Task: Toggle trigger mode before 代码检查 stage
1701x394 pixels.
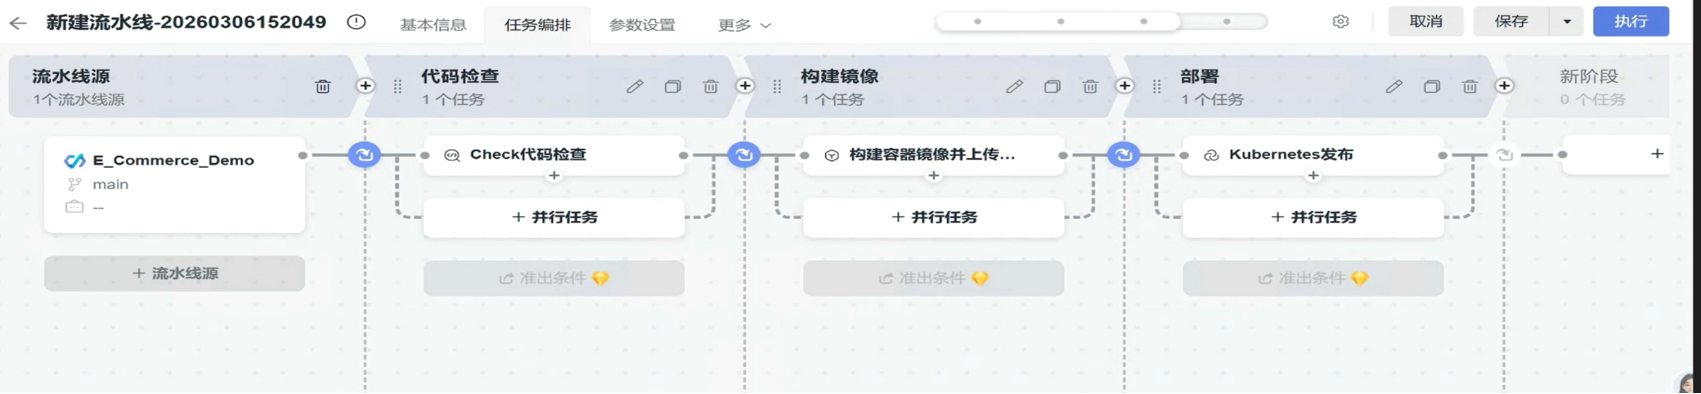Action: (x=364, y=155)
